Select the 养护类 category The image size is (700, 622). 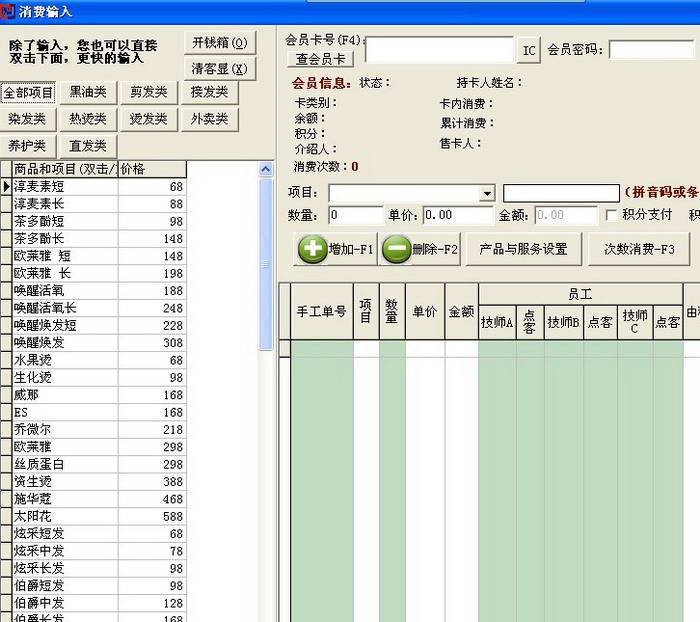27,146
